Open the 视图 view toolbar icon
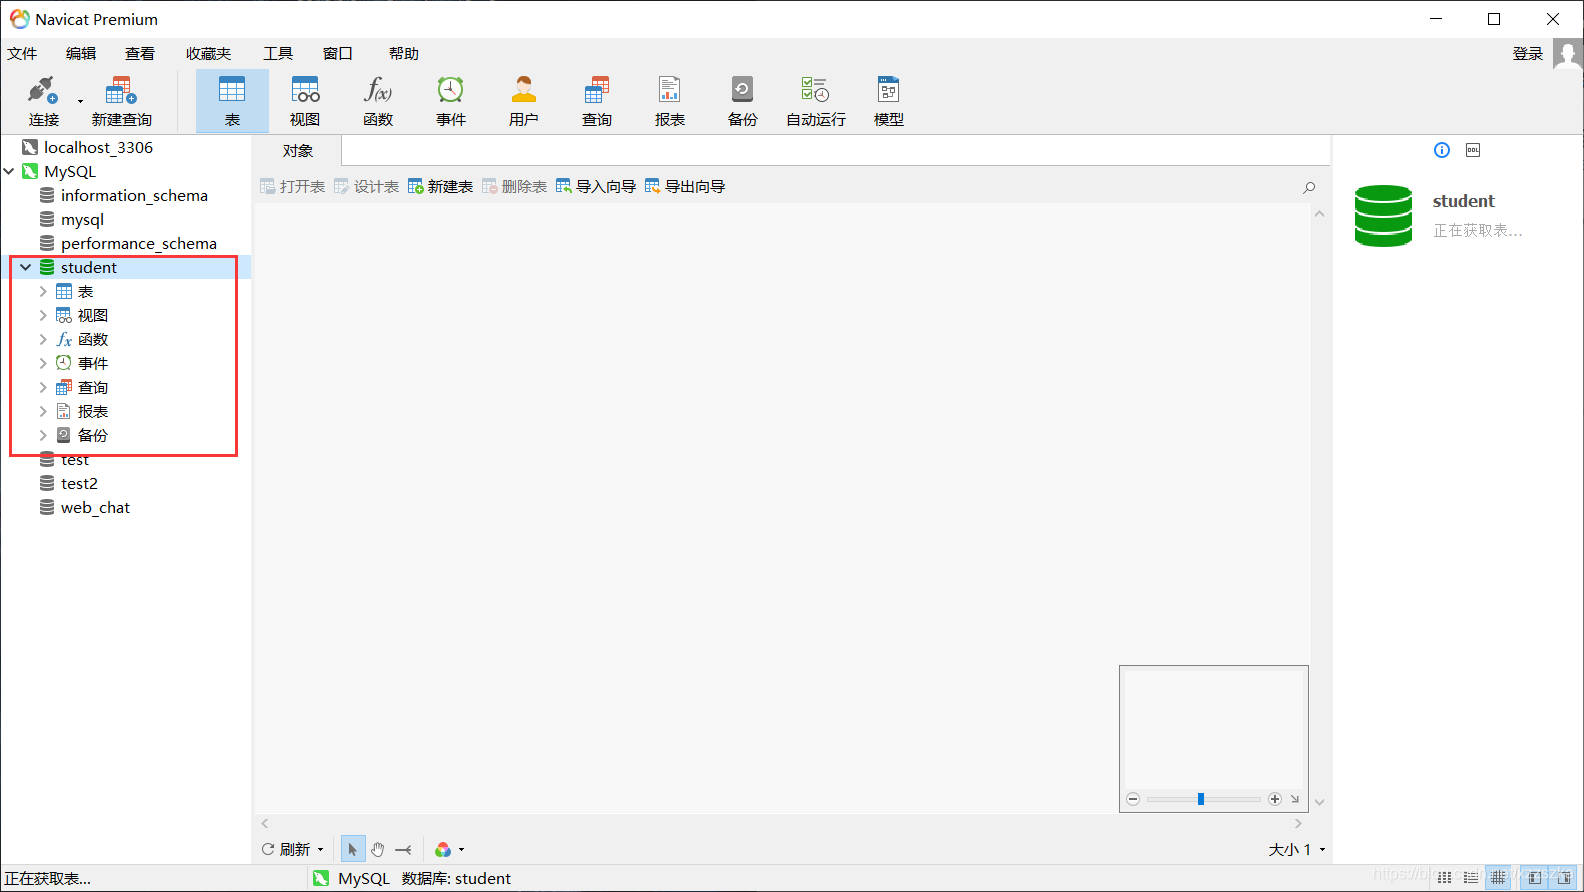The height and width of the screenshot is (892, 1584). tap(305, 101)
